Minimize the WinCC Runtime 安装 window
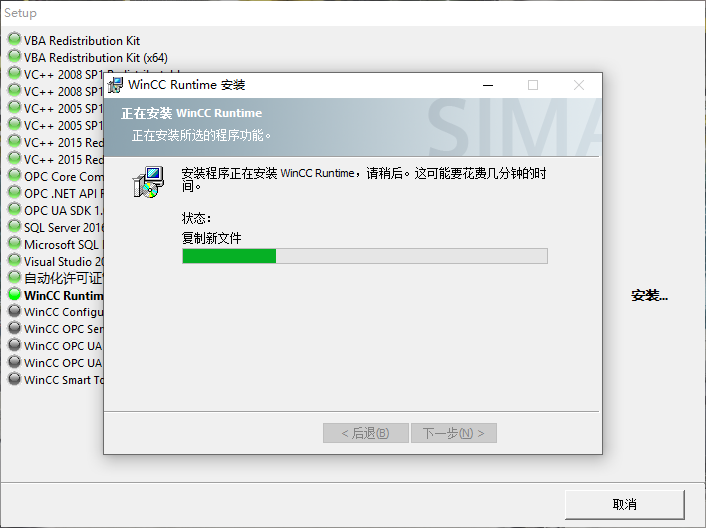The image size is (706, 528). [x=488, y=85]
